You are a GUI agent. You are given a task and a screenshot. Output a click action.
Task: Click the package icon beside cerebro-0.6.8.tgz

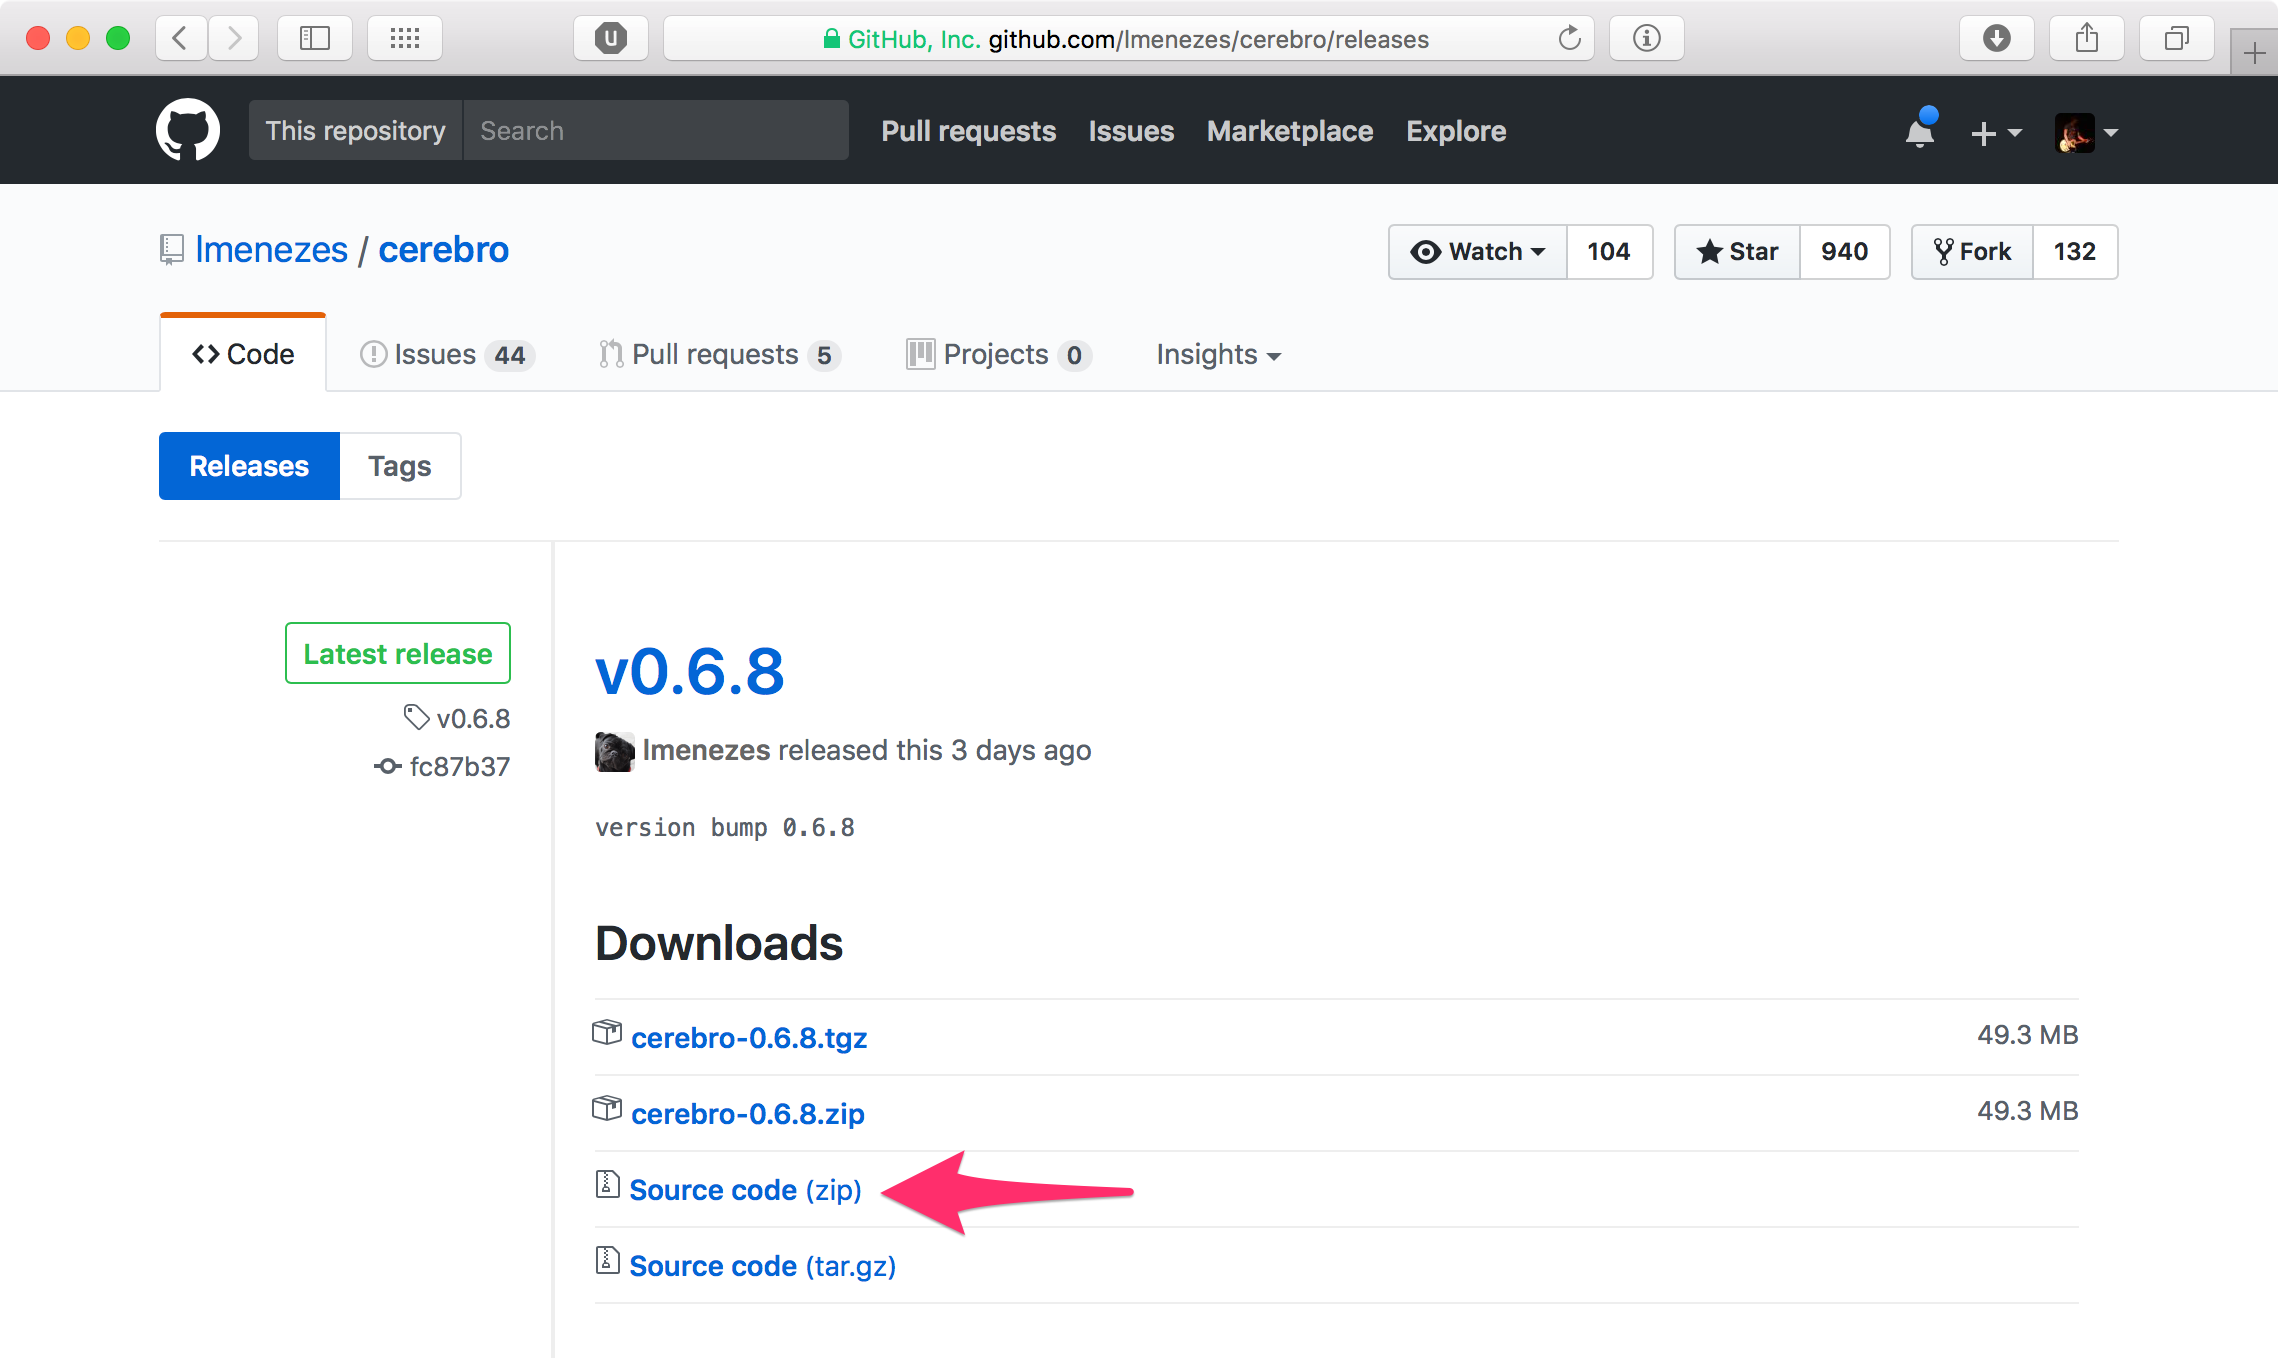click(x=607, y=1033)
